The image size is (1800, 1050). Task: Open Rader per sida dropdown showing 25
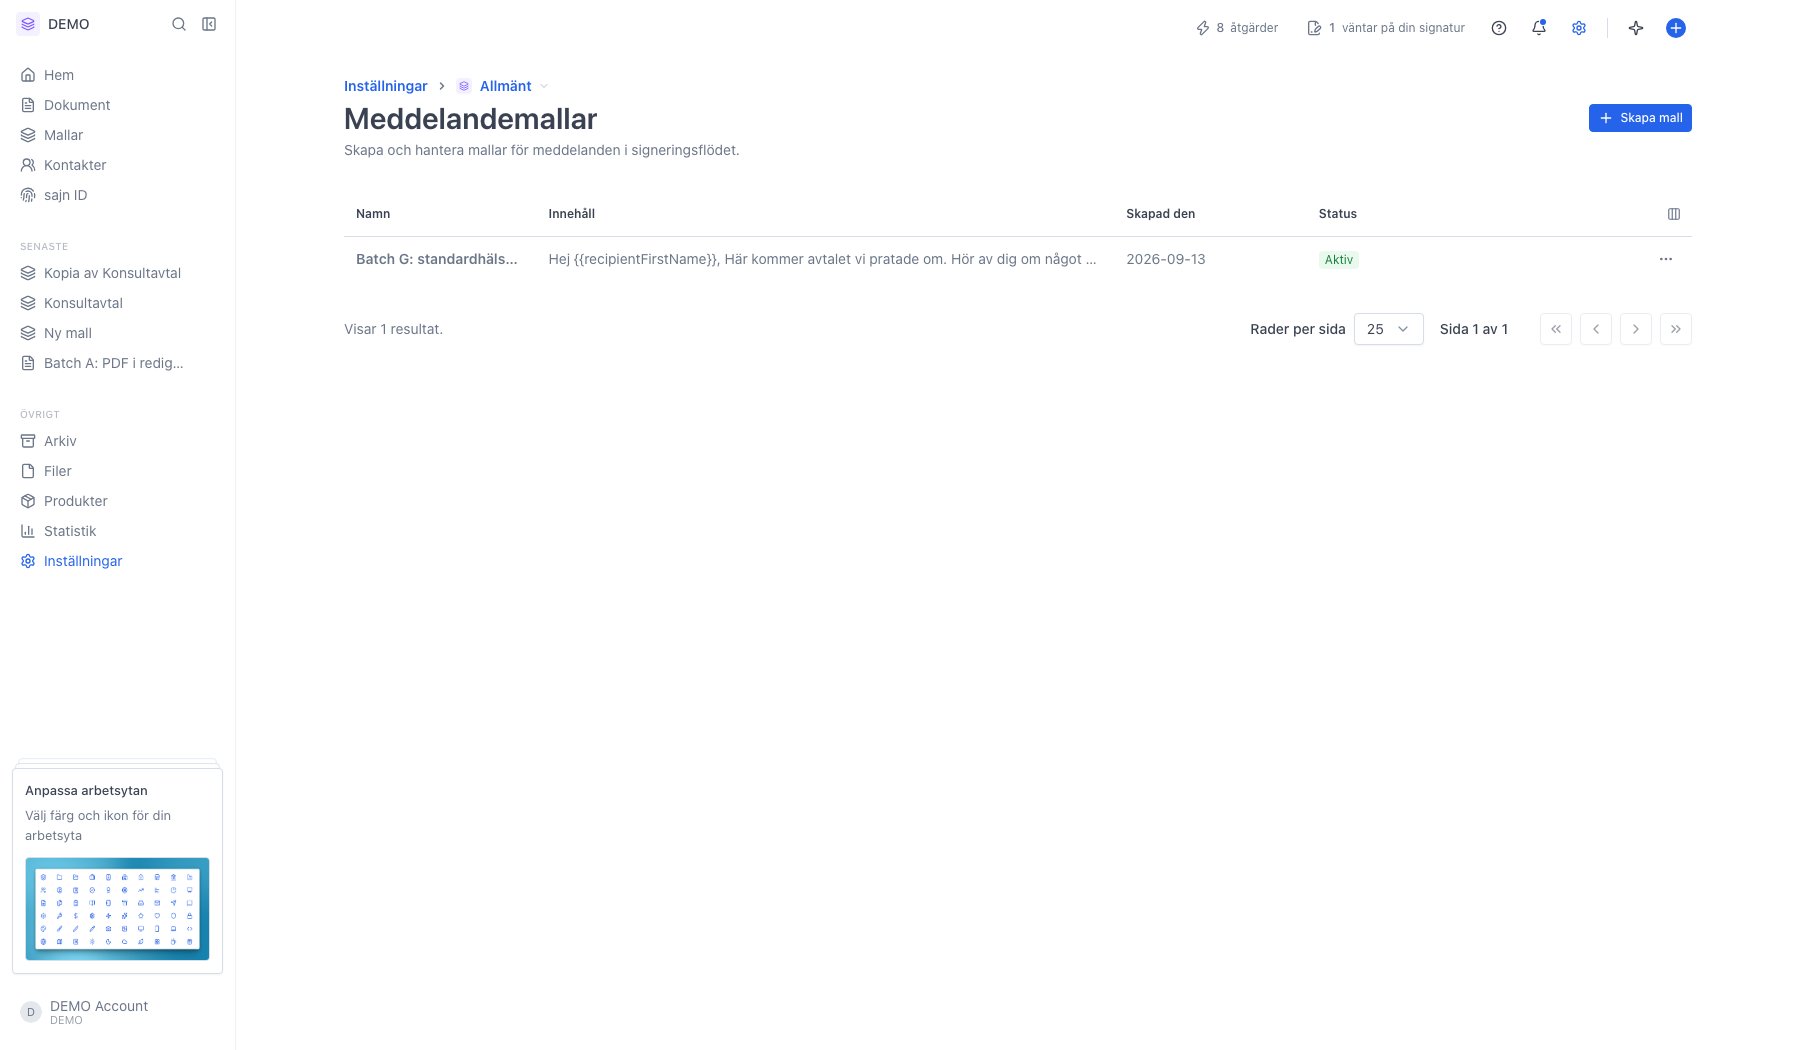click(x=1388, y=329)
